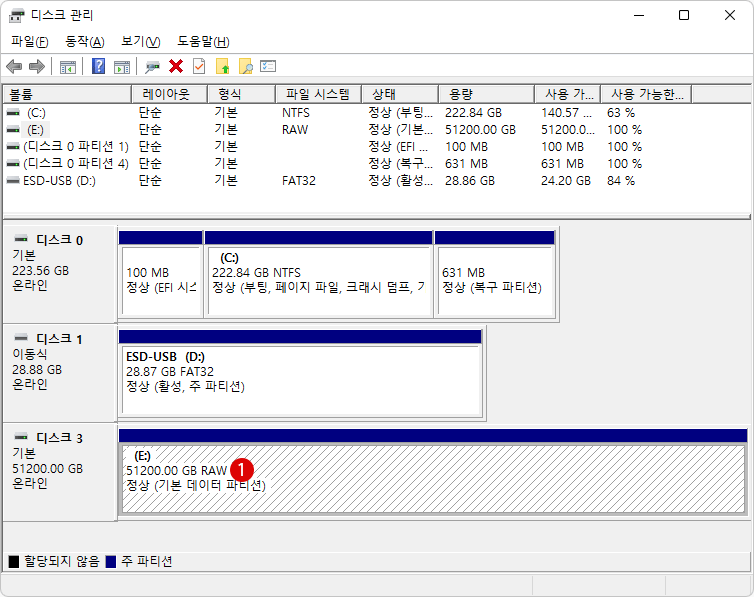The image size is (754, 597).
Task: Open Help via blue question mark icon
Action: 99,66
